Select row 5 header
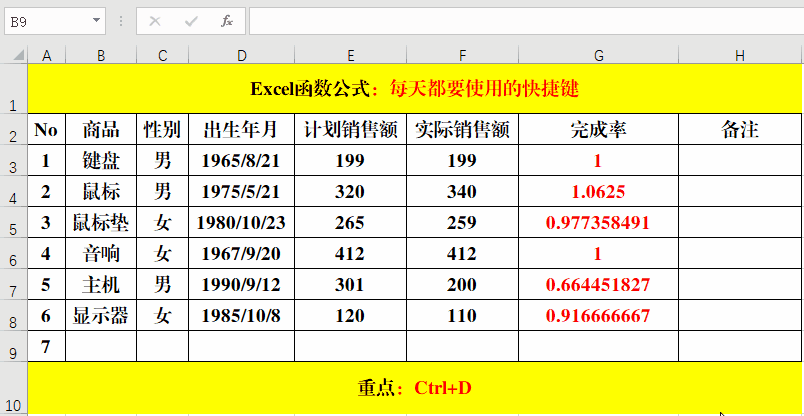Screen dimensions: 804x416 (14, 223)
